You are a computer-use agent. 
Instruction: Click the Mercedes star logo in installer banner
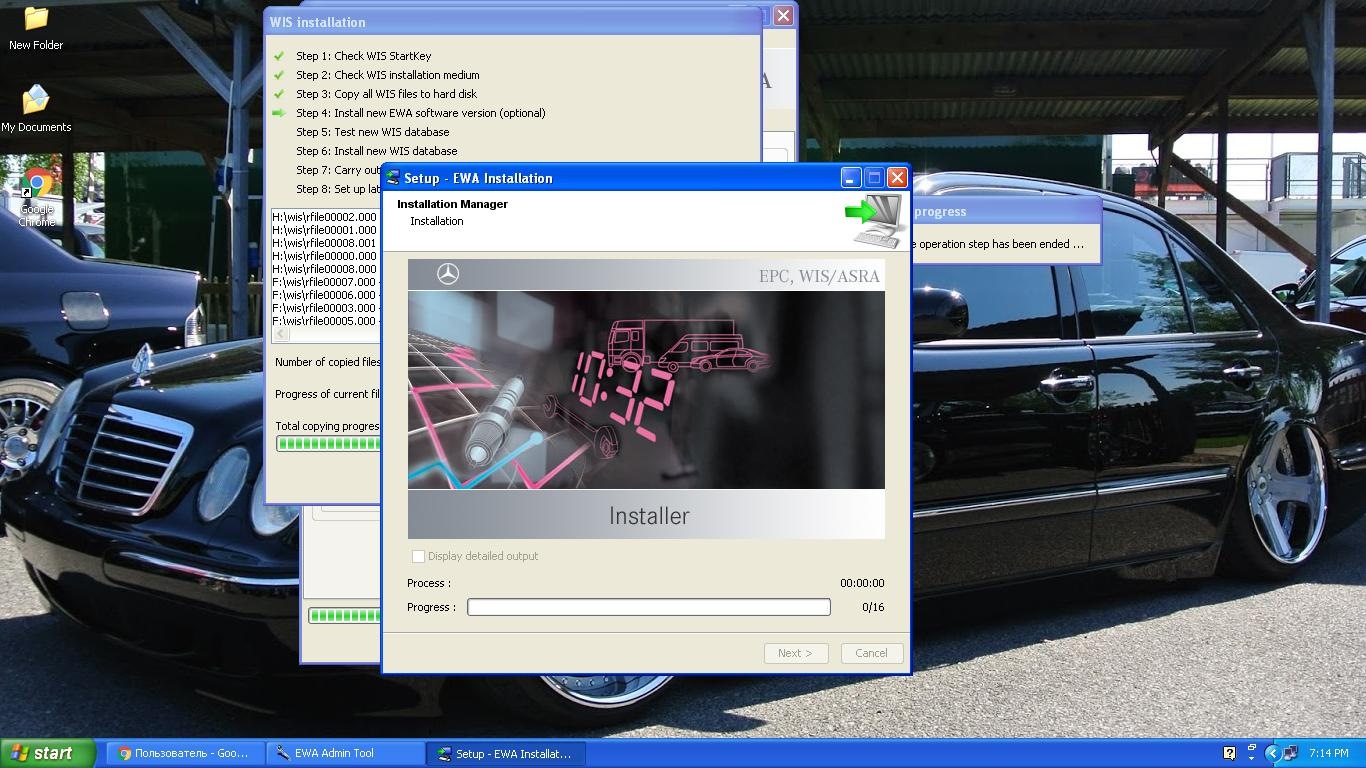coord(448,274)
